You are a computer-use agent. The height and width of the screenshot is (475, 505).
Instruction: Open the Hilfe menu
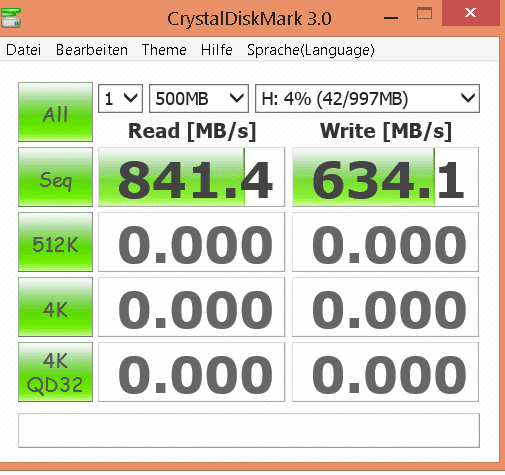point(216,50)
